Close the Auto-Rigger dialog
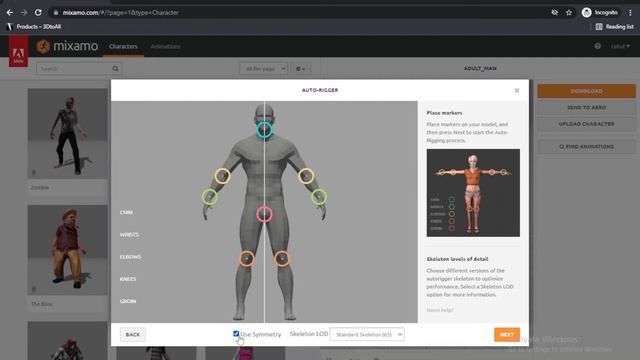Image resolution: width=640 pixels, height=360 pixels. tap(517, 90)
